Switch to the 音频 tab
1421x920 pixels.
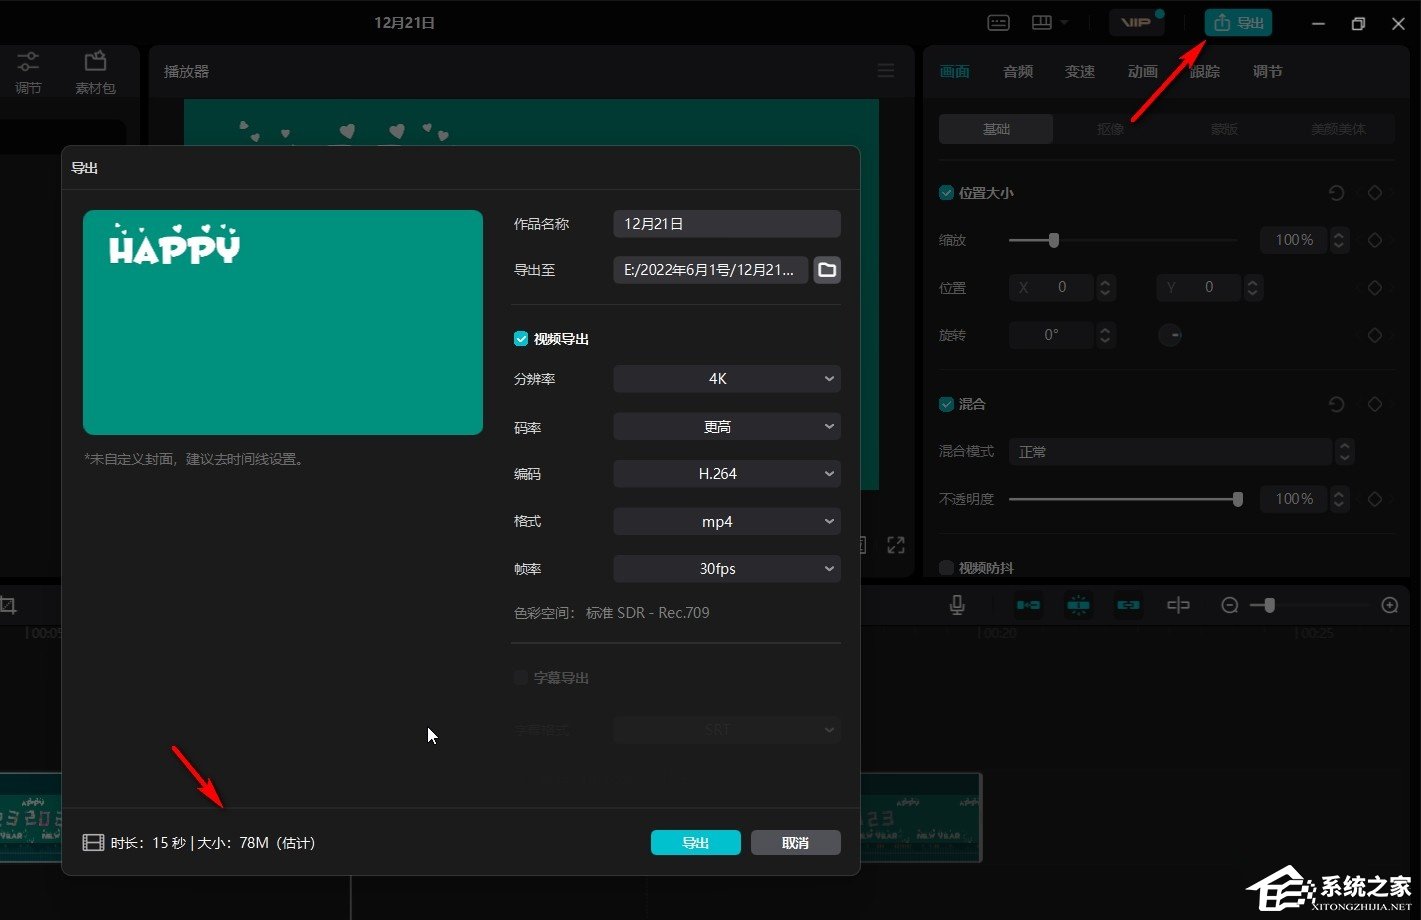point(1018,72)
